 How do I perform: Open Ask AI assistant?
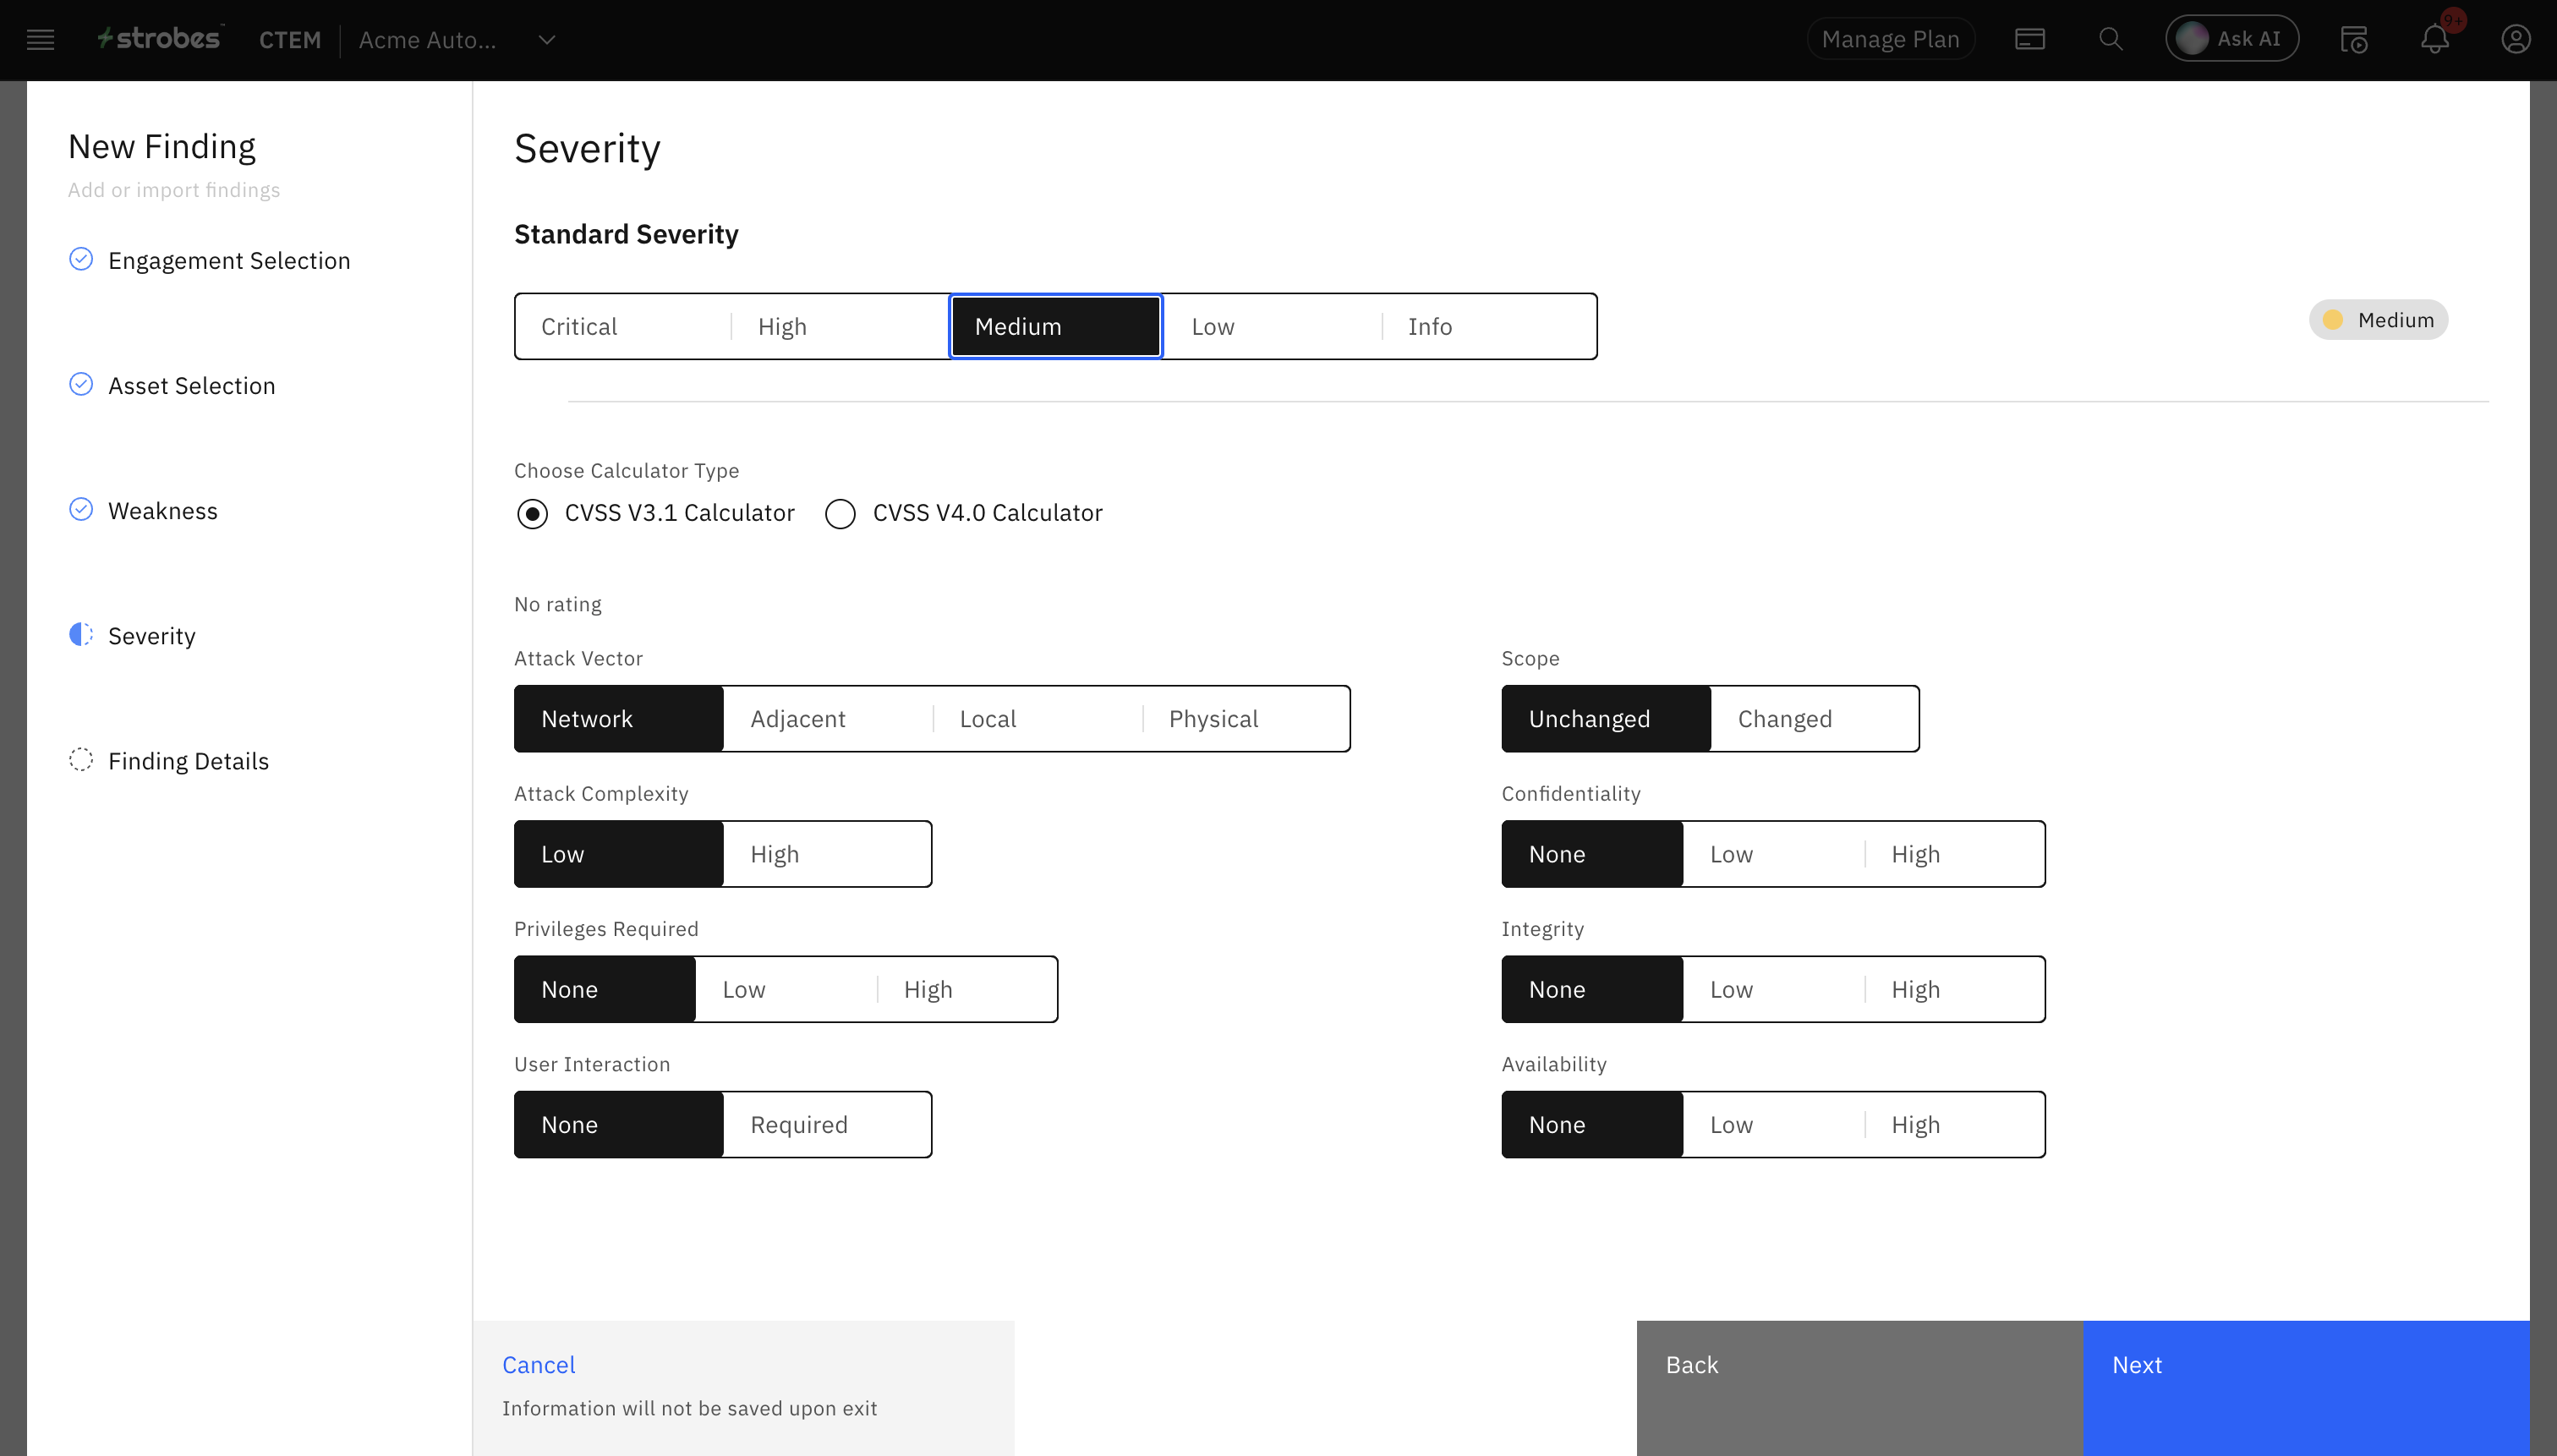[x=2231, y=39]
